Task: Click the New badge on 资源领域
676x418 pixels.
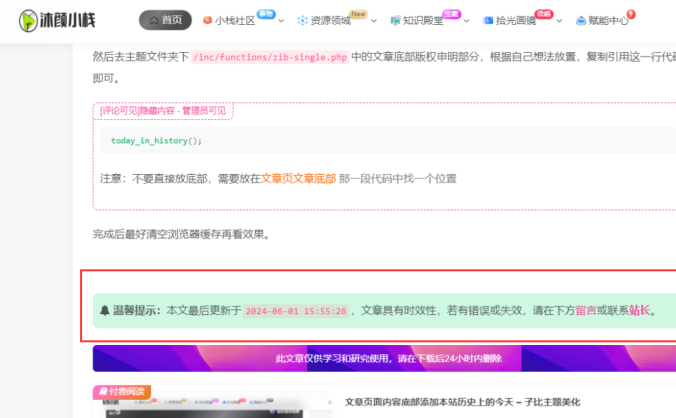Action: [358, 14]
